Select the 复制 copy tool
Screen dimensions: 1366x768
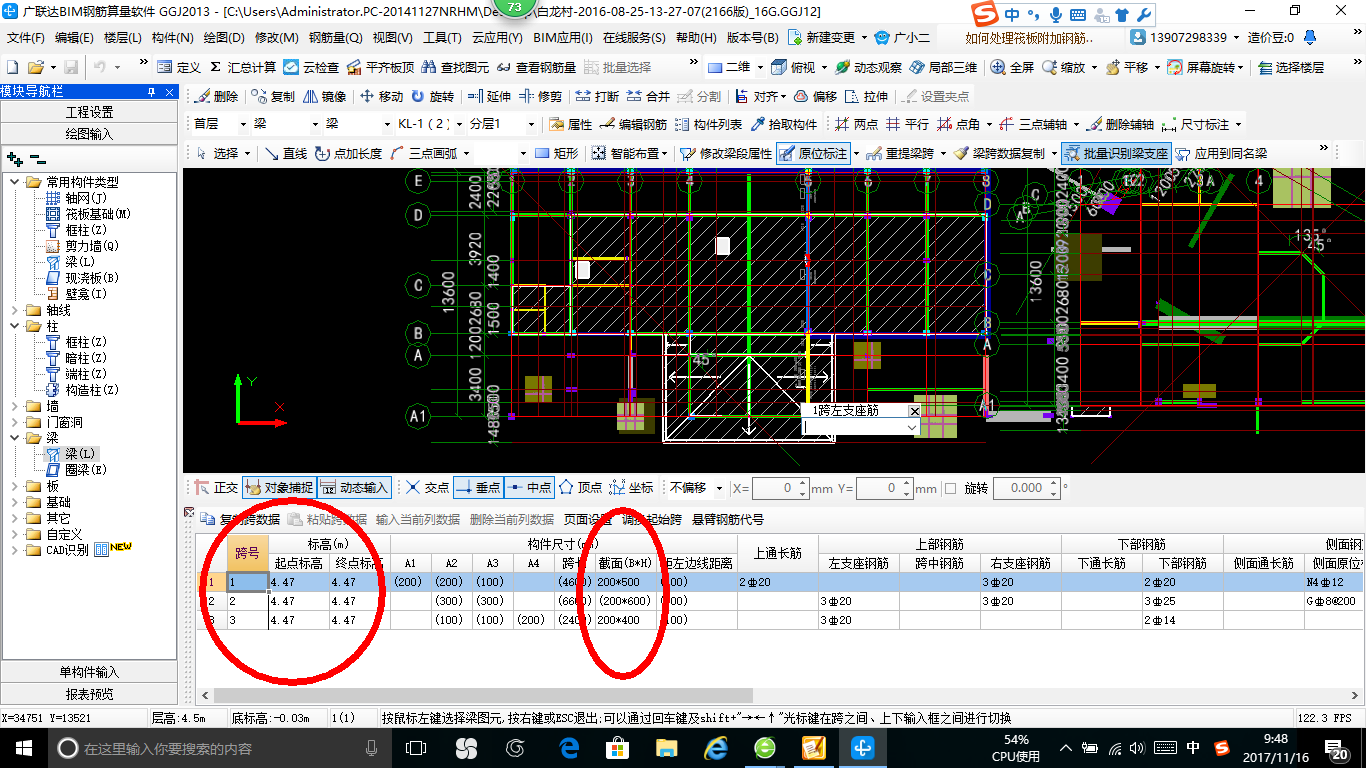tap(274, 97)
